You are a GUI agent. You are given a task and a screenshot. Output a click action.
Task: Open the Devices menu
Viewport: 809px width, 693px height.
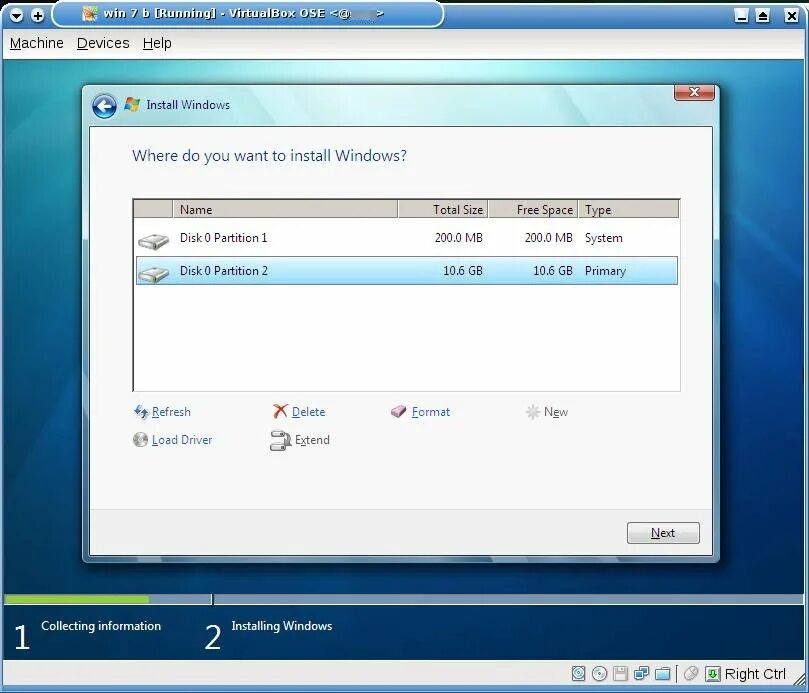click(x=103, y=43)
